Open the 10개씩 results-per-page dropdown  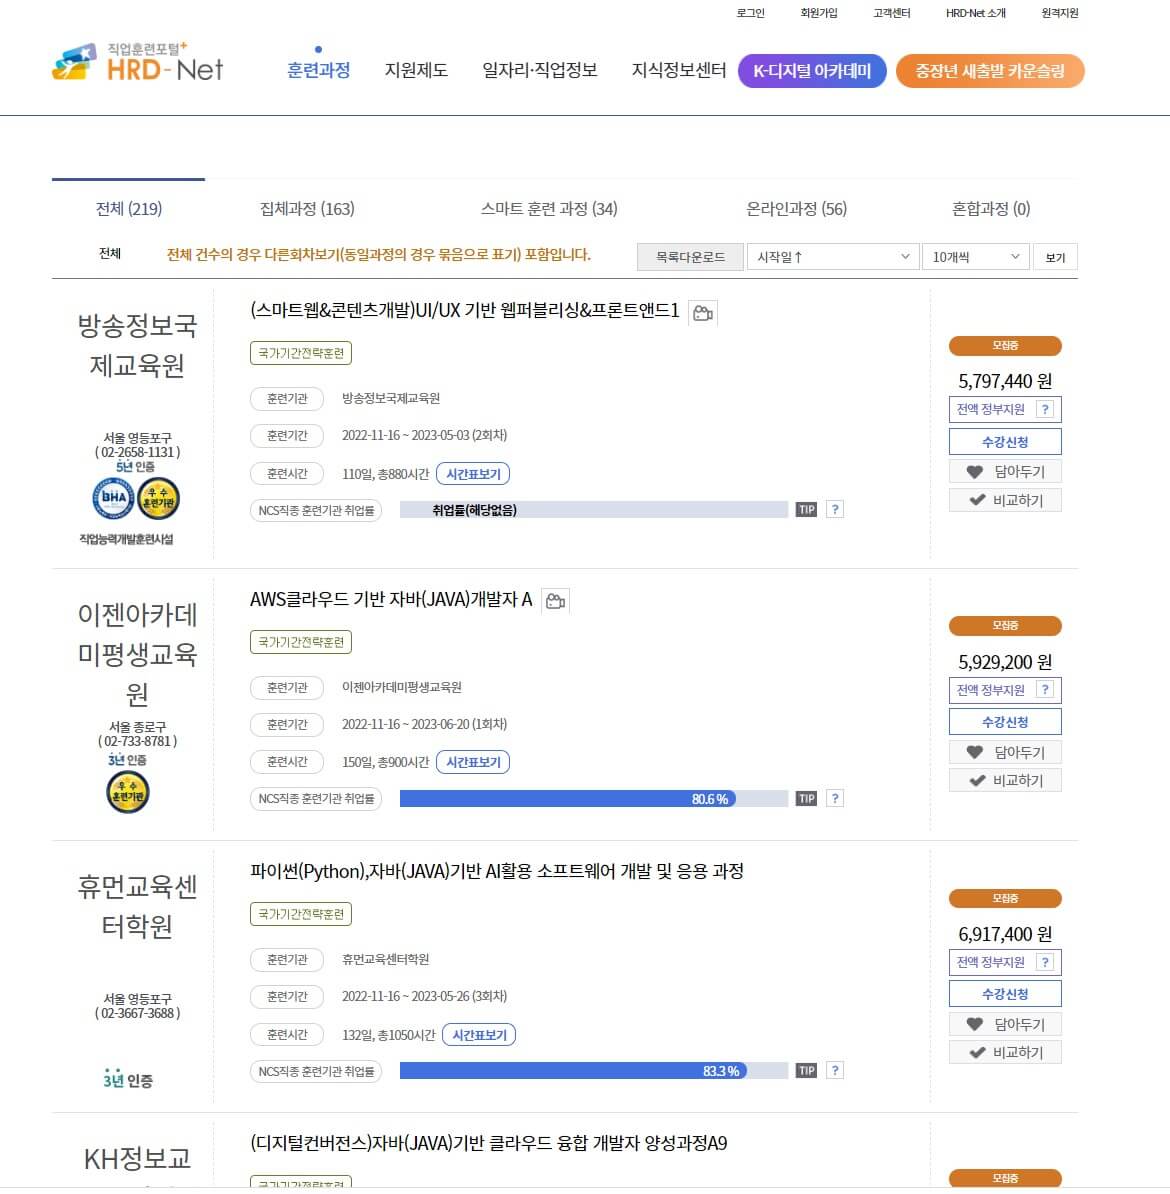(975, 256)
